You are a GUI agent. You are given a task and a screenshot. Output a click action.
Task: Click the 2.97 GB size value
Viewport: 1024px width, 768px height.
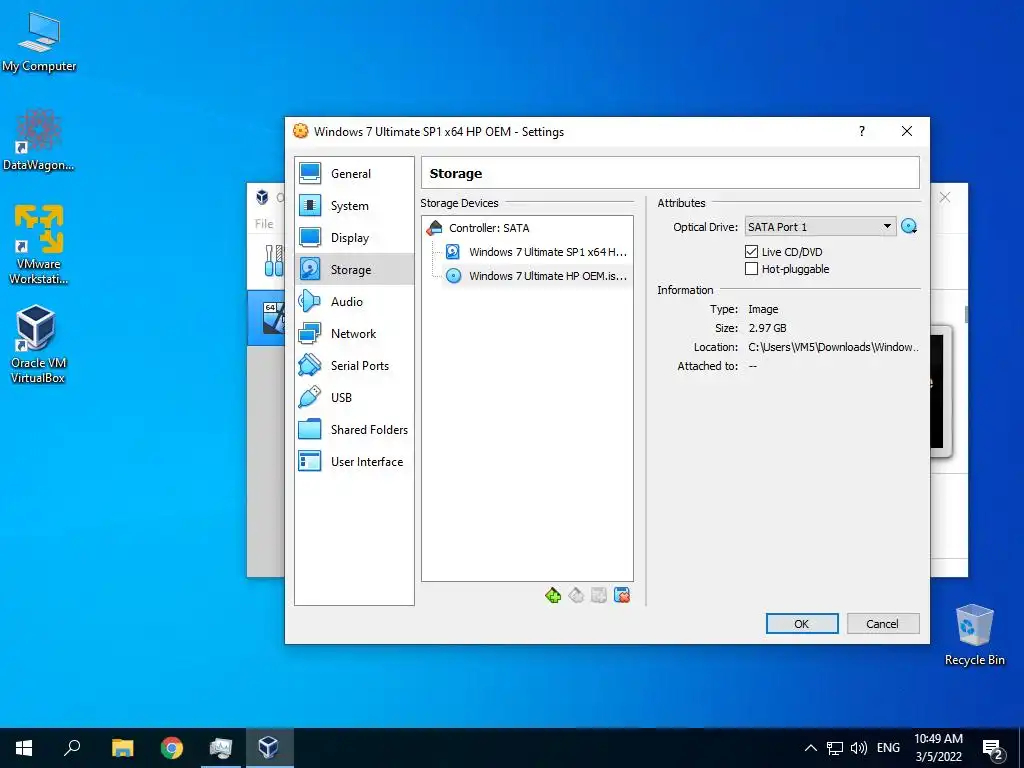coord(767,328)
